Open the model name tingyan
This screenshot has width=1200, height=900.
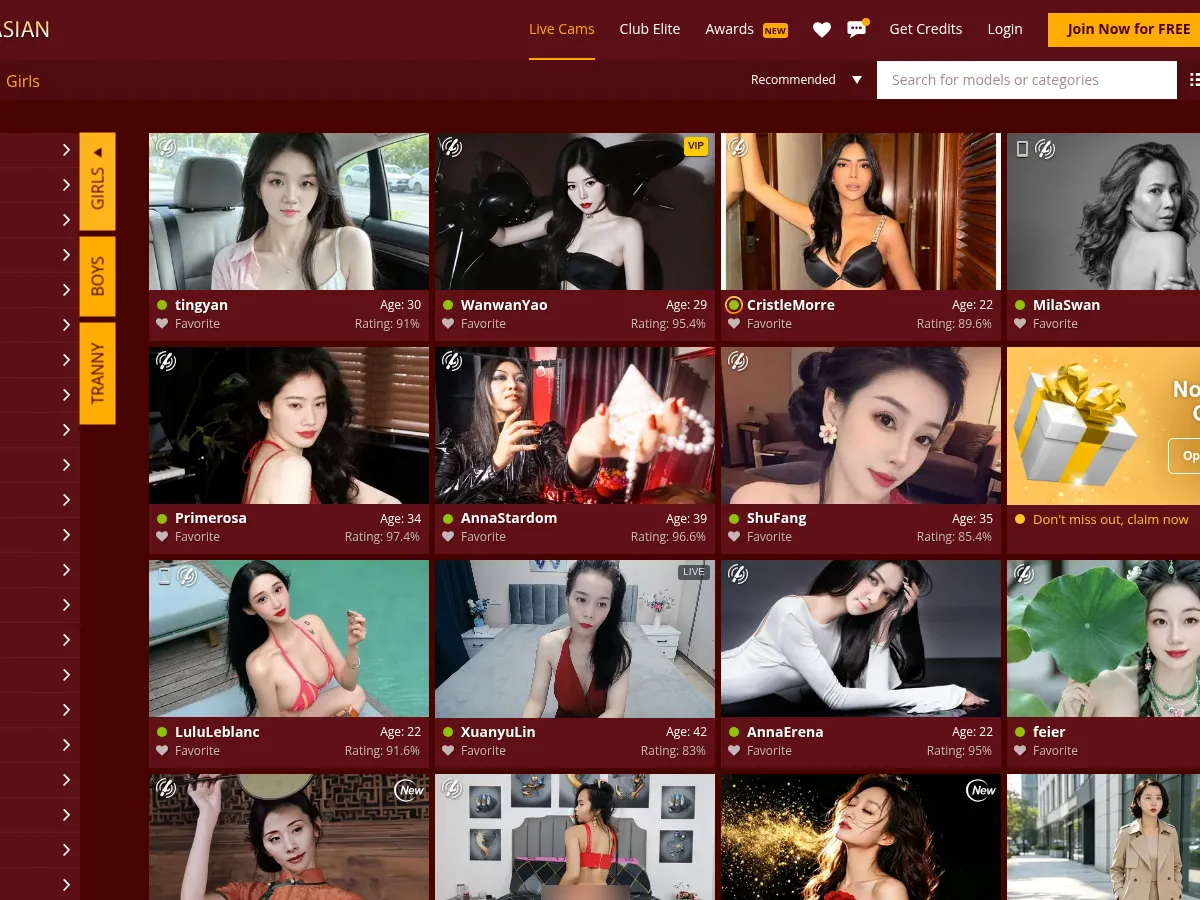201,305
